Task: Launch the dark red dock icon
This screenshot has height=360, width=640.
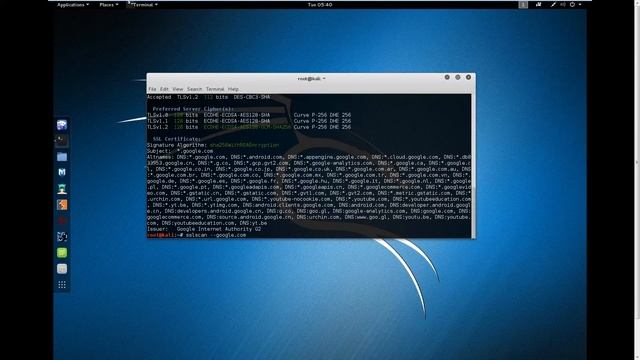Action: tap(62, 221)
